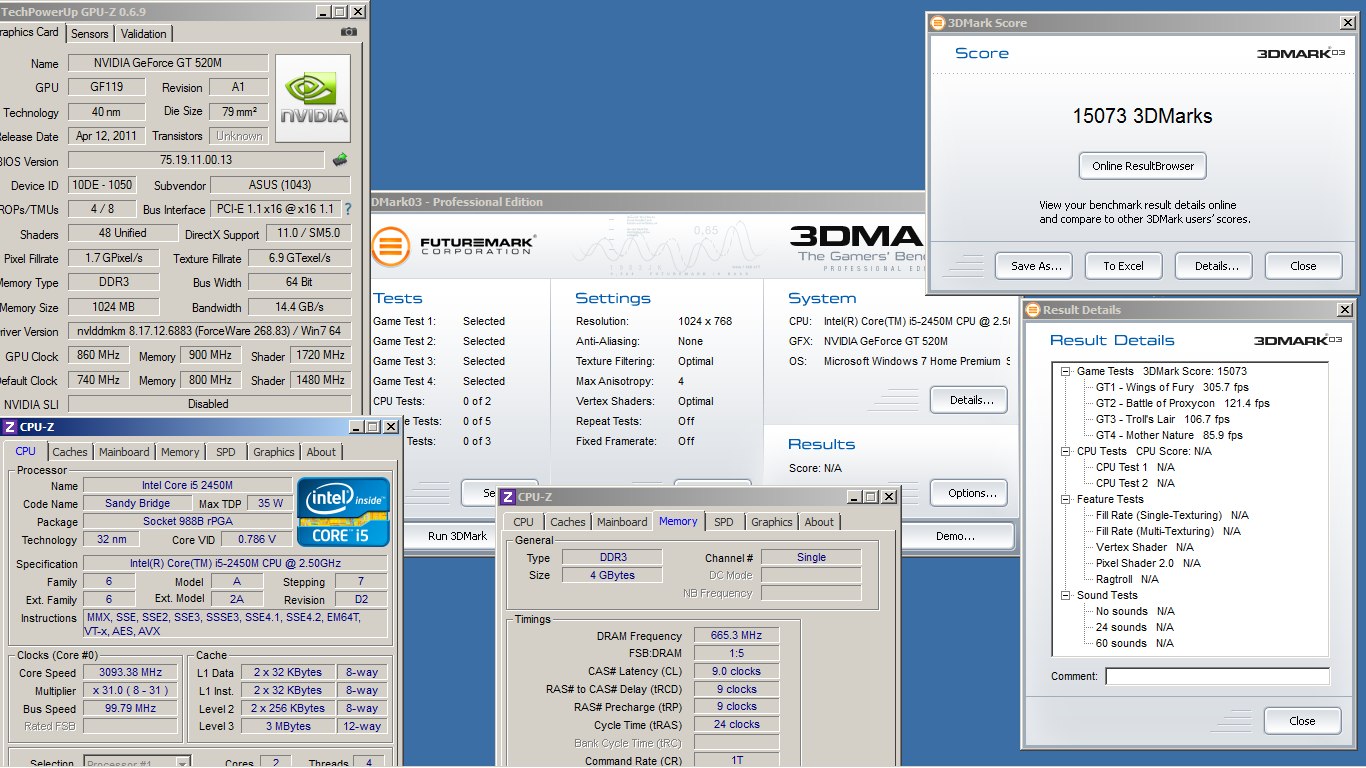Select the Vertex Shader result row
The height and width of the screenshot is (768, 1366).
1145,548
